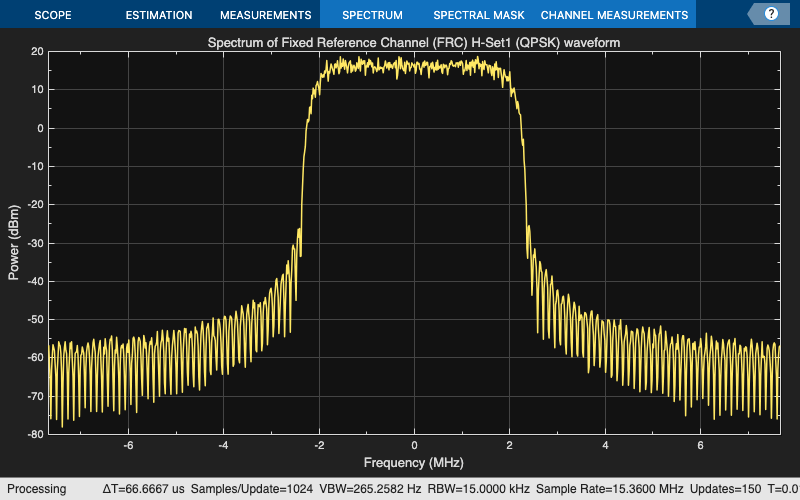Click the spectrum plot title text
Screen dimensions: 800x500
click(414, 43)
